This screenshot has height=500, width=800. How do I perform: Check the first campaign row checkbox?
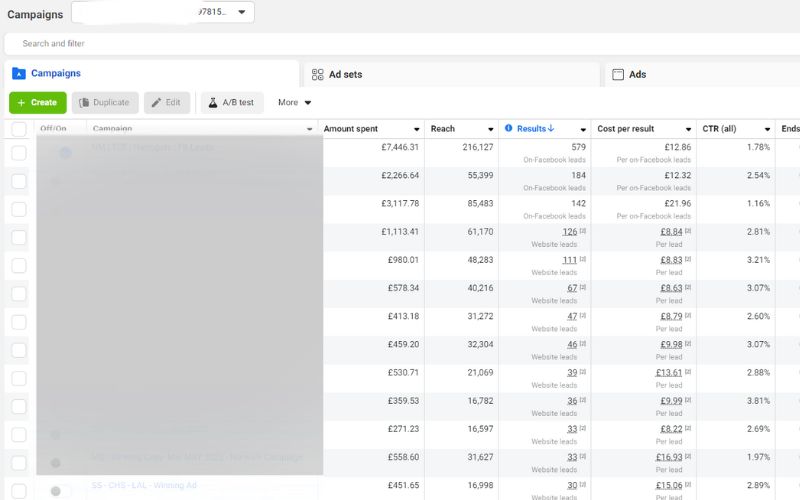tap(19, 153)
